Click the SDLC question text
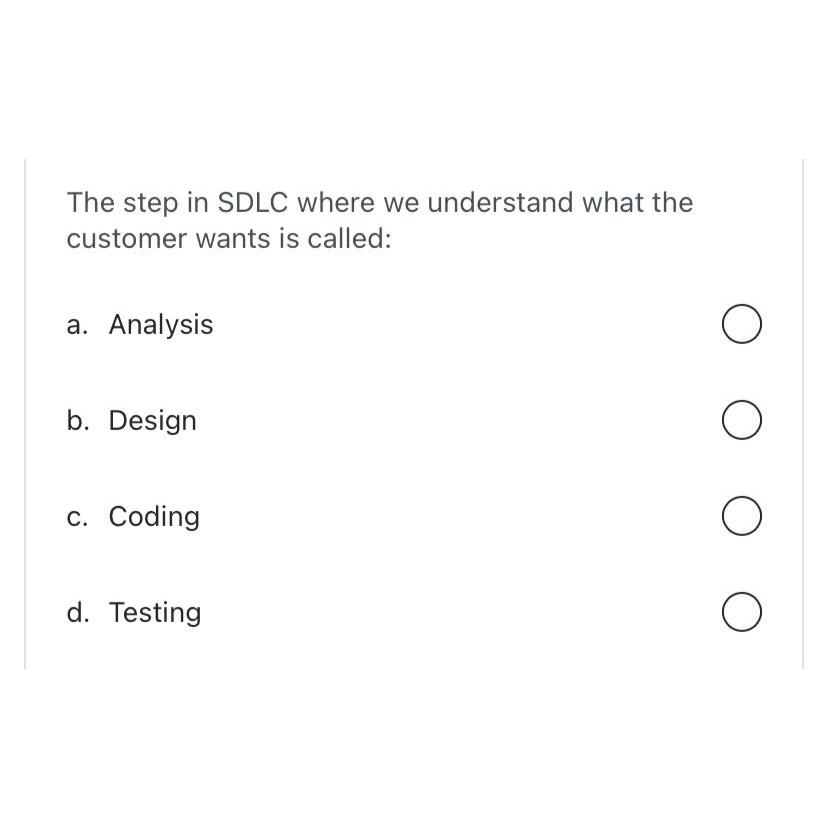 point(378,220)
